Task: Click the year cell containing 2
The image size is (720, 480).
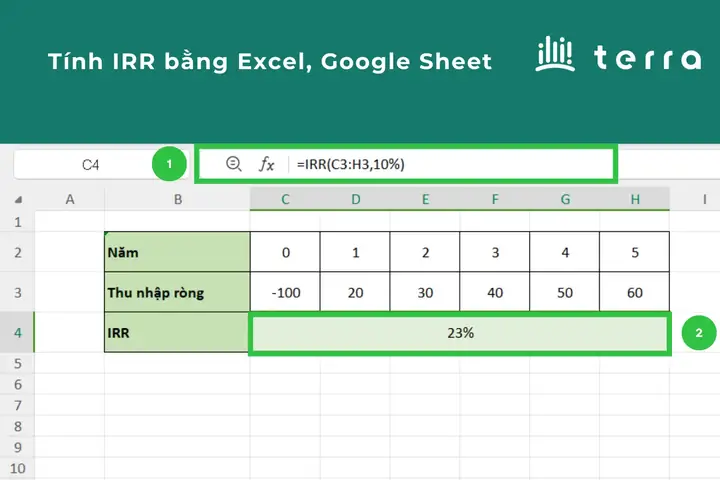Action: tap(425, 252)
